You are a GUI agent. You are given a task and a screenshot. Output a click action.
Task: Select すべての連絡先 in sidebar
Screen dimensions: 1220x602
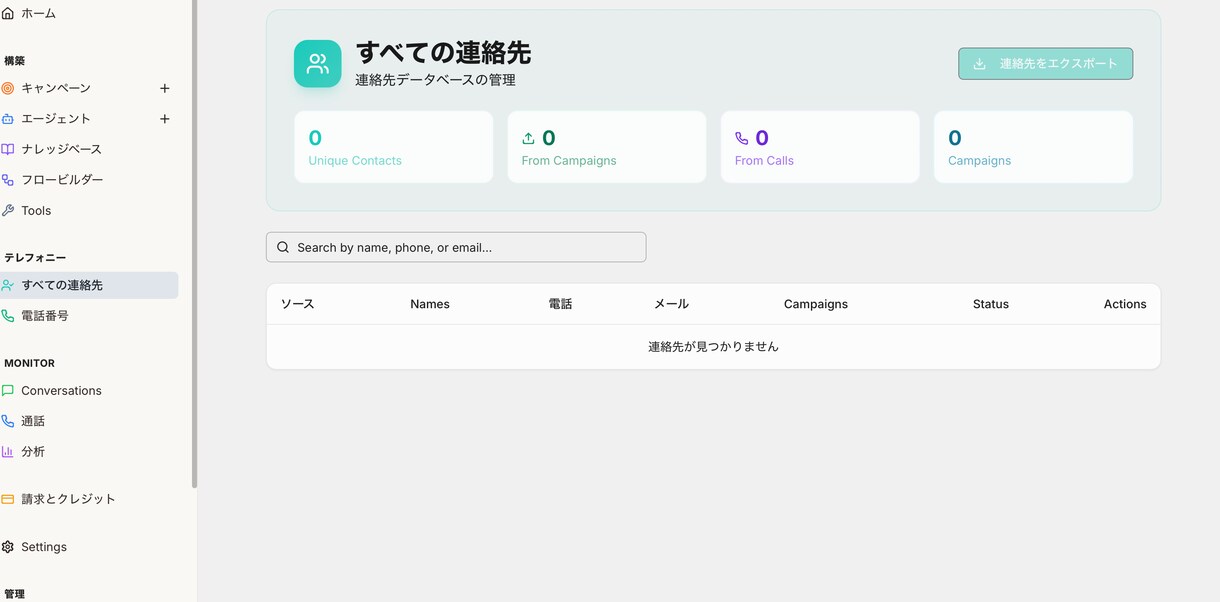tap(89, 285)
